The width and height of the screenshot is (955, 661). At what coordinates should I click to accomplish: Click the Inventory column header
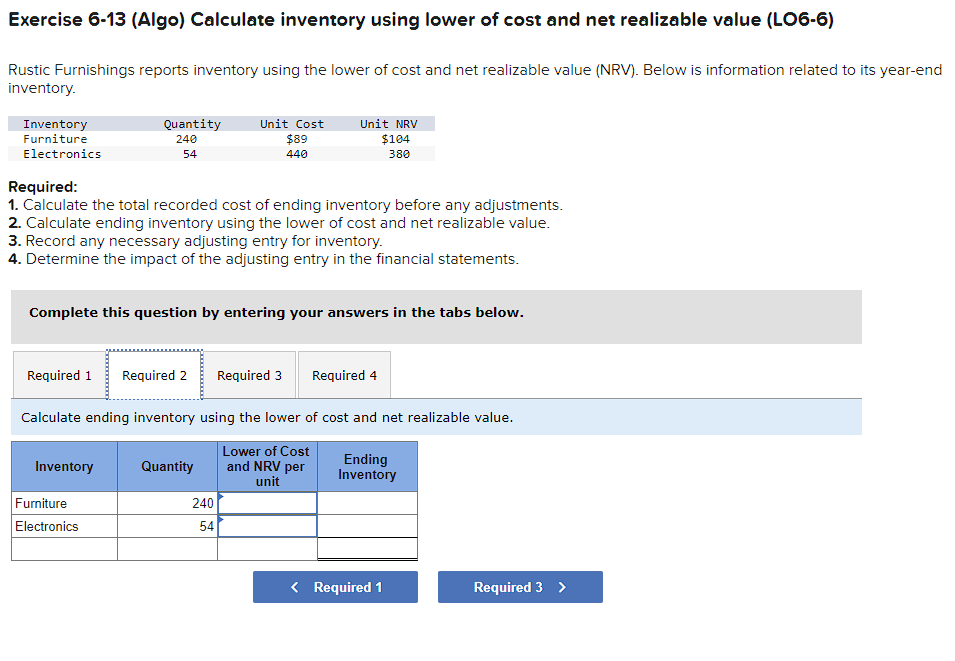tap(63, 466)
